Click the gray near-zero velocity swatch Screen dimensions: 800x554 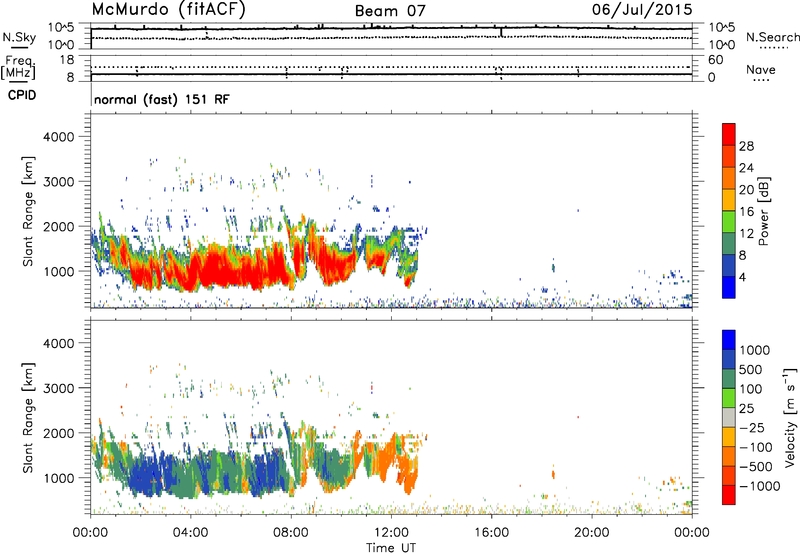729,417
